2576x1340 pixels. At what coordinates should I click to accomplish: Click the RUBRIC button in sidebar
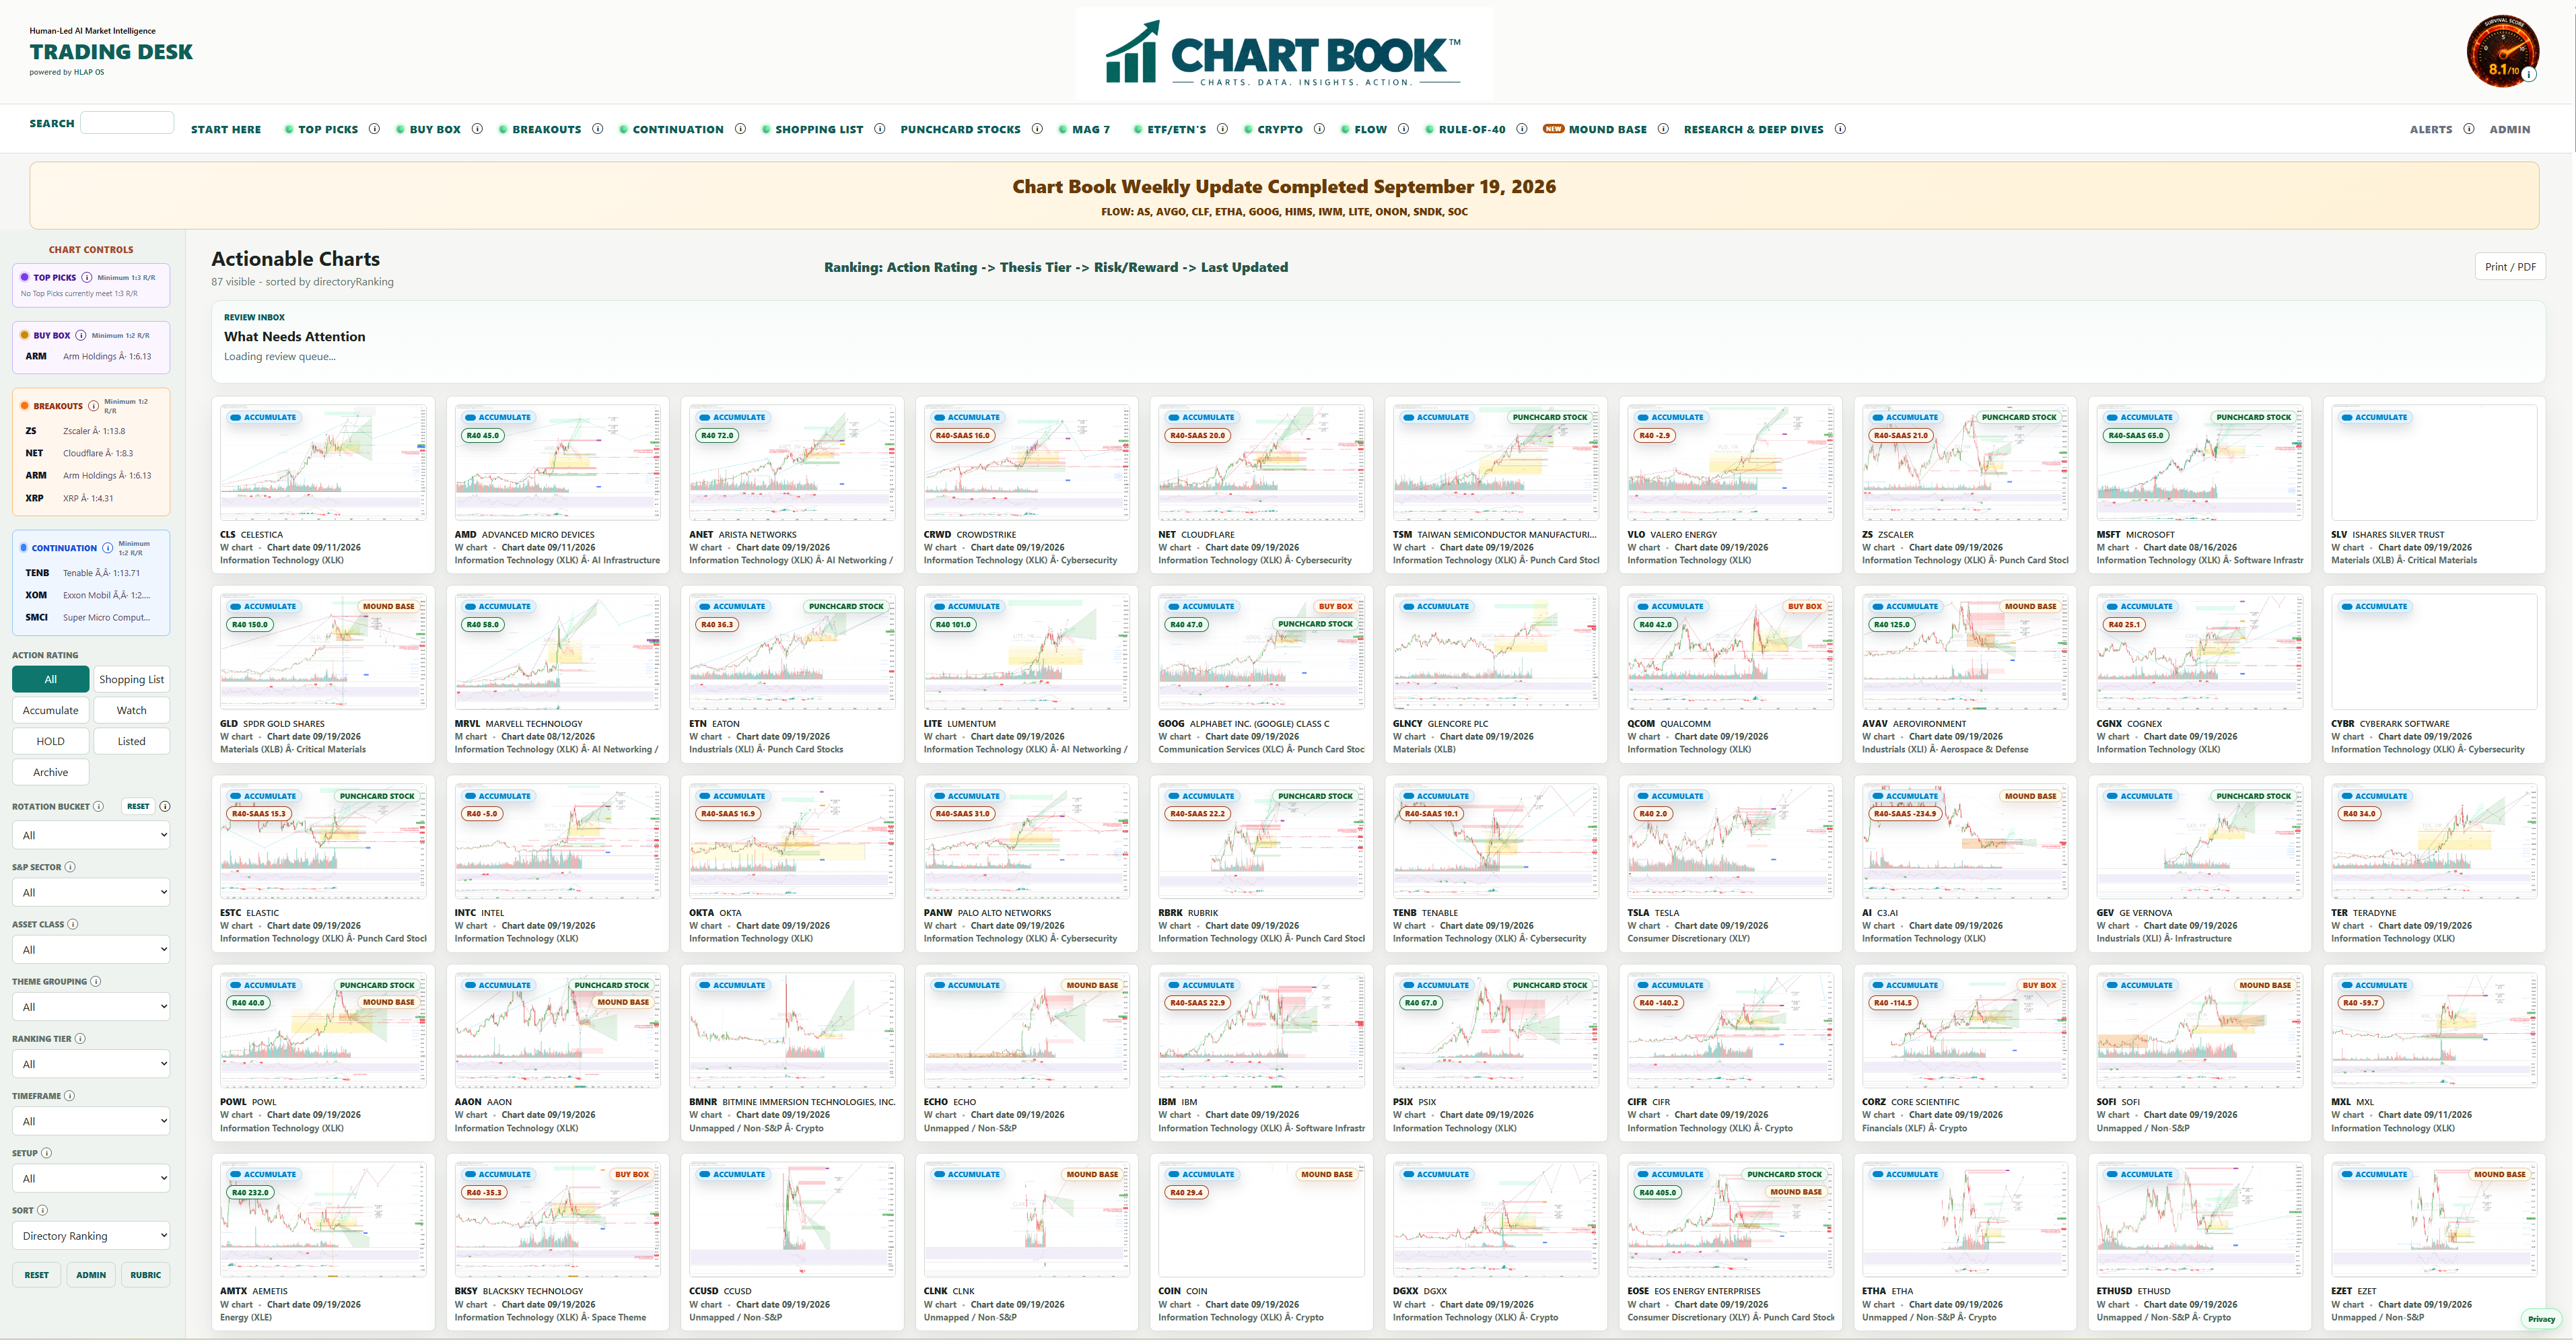click(x=146, y=1275)
